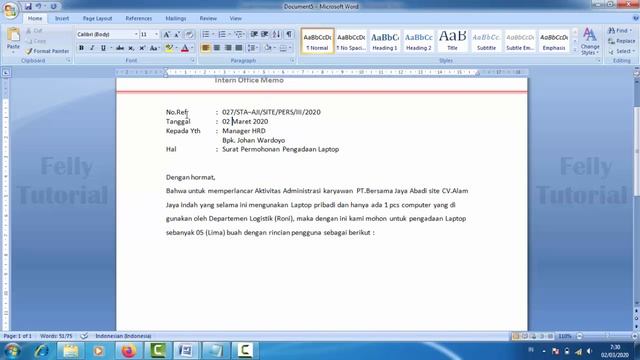This screenshot has width=640, height=360.
Task: Open Internet Explorer from taskbar
Action: point(41,351)
